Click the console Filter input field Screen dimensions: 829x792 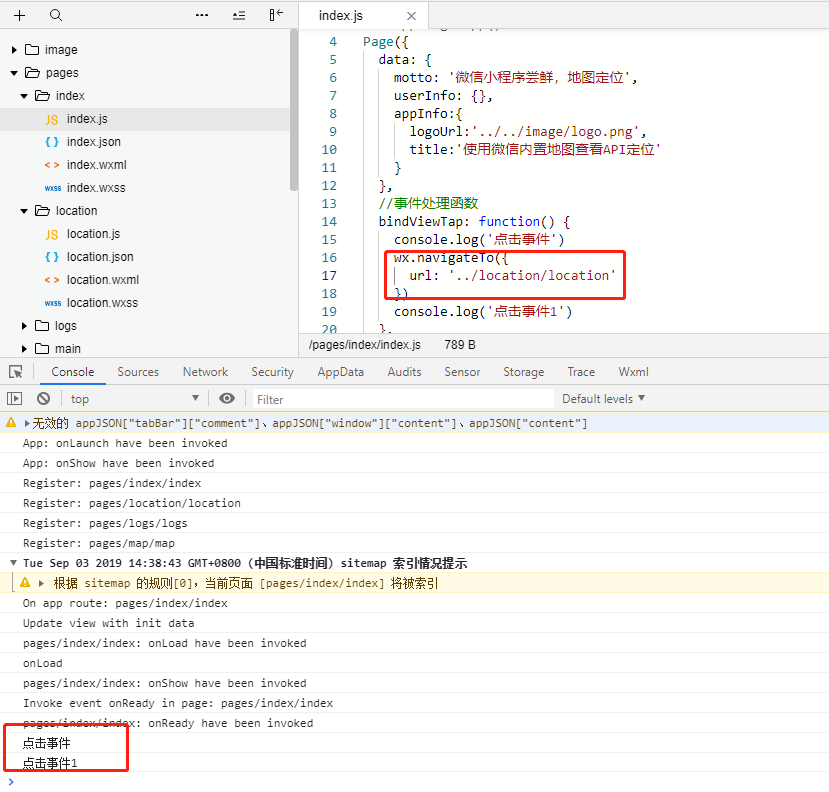[400, 399]
